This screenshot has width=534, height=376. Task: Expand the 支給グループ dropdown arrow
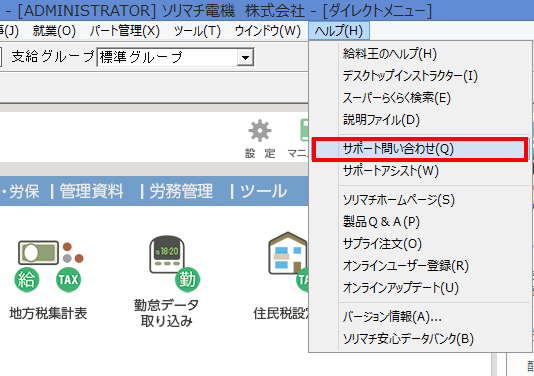pyautogui.click(x=245, y=58)
